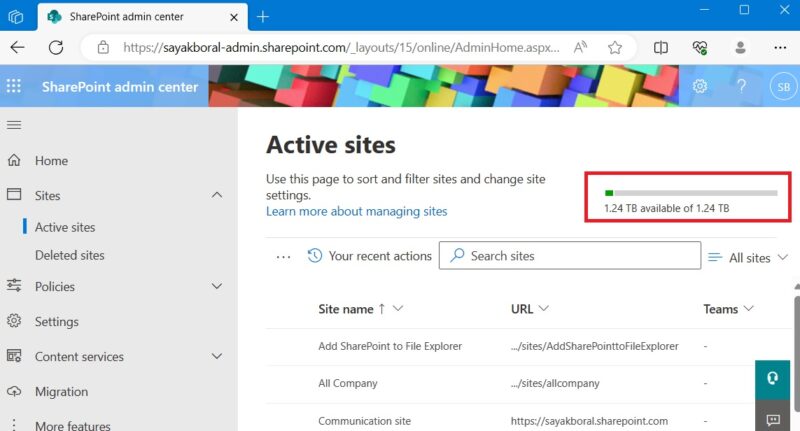Screen dimensions: 800x431
Task: Click the Search sites input box
Action: tap(569, 256)
